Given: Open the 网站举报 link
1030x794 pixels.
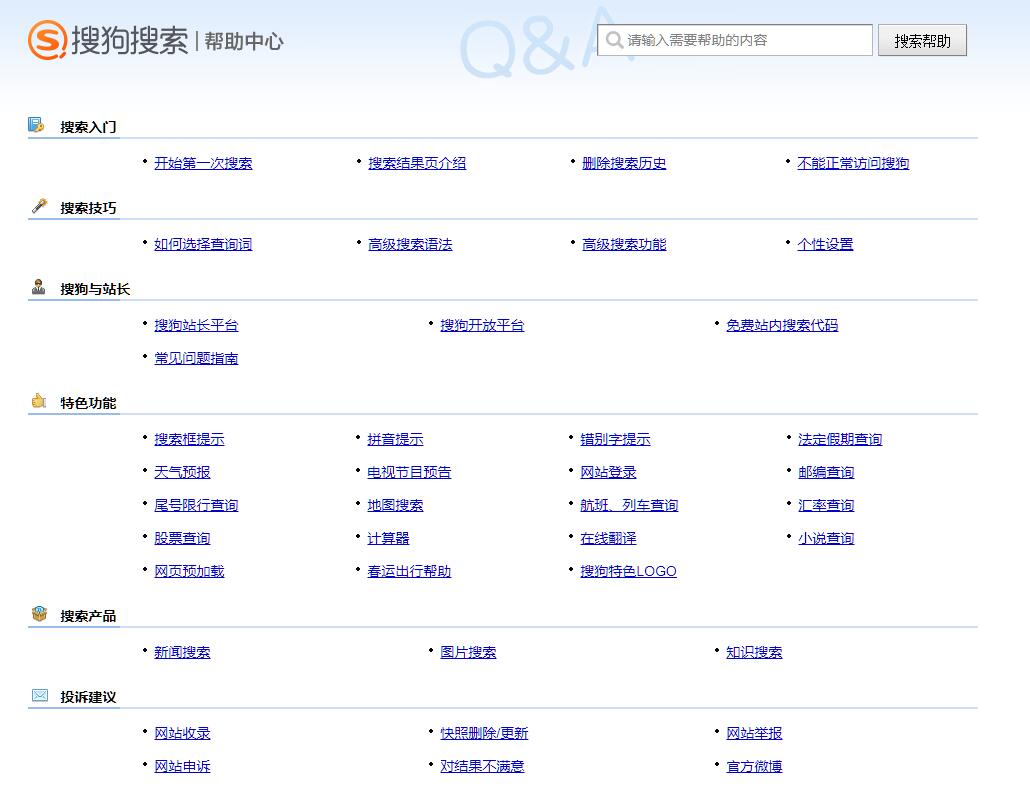Looking at the screenshot, I should pos(754,734).
